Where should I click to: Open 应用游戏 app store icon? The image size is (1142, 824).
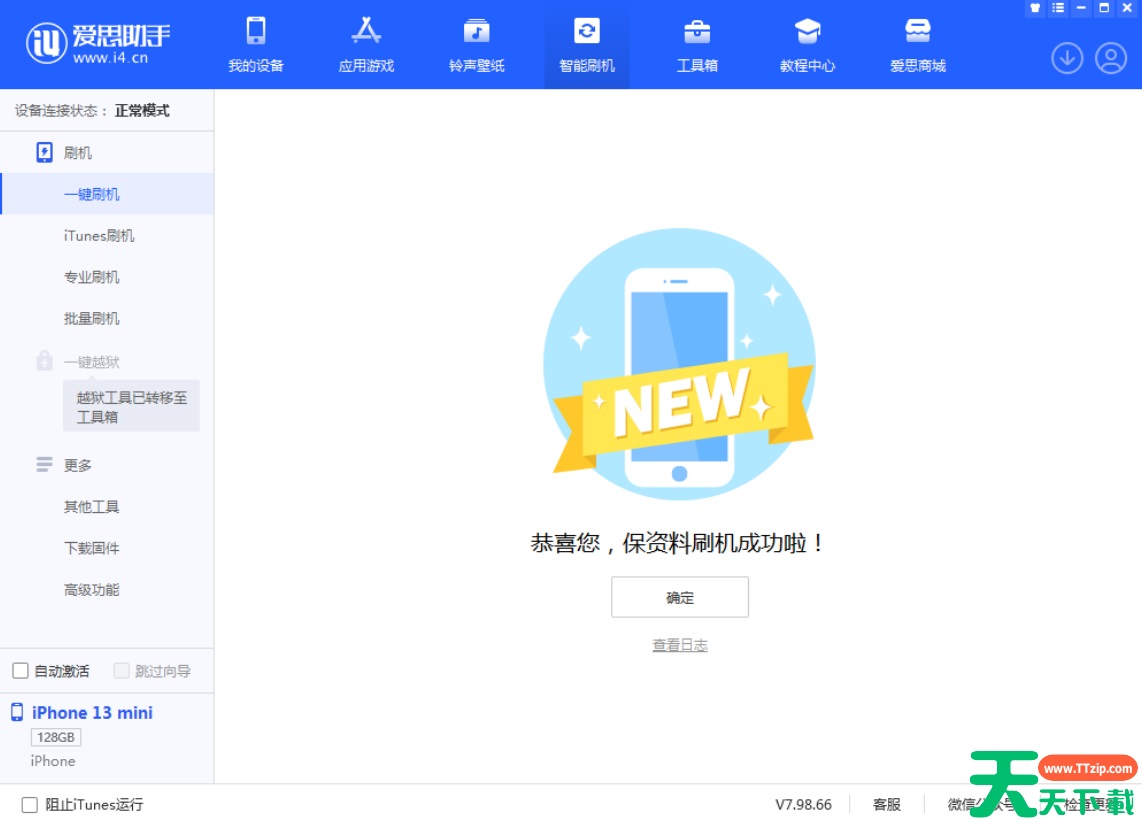tap(366, 32)
